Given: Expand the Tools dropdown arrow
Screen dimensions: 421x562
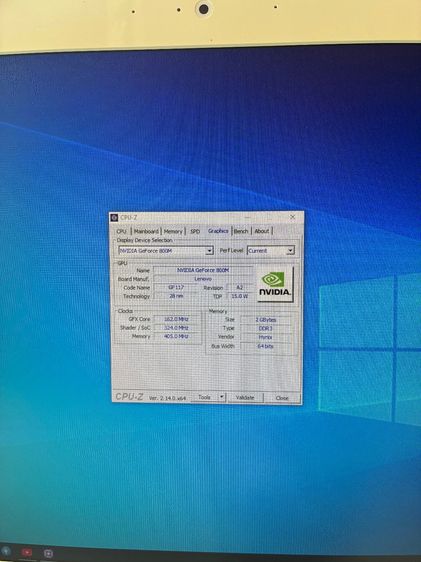Looking at the screenshot, I should (x=222, y=397).
